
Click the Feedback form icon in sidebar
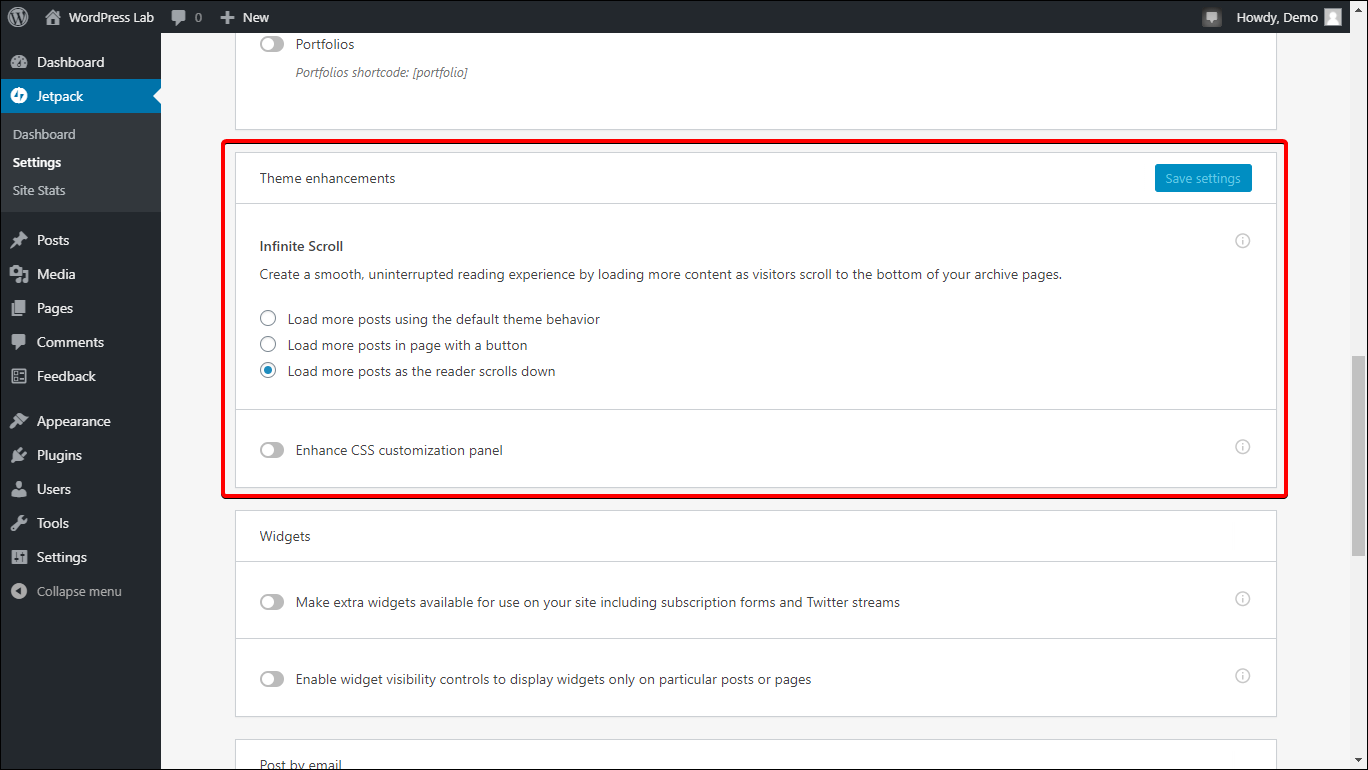(x=19, y=376)
